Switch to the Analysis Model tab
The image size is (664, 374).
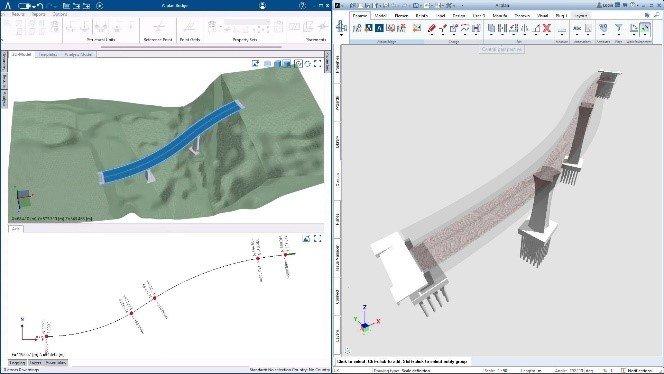(78, 54)
